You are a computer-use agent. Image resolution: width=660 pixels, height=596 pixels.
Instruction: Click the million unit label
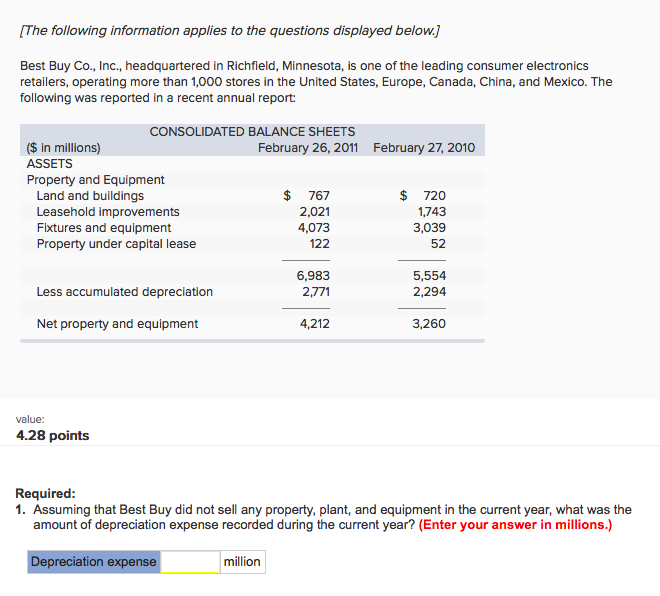tap(242, 562)
